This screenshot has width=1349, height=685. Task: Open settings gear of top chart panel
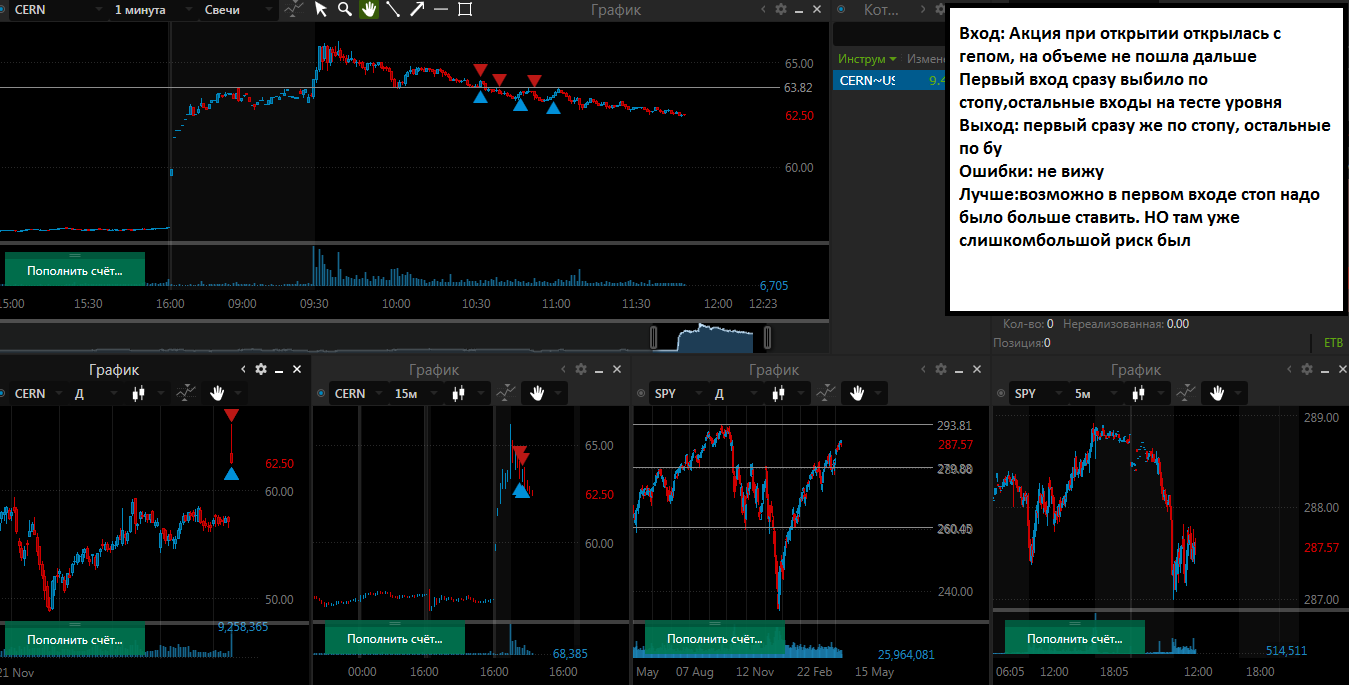(781, 10)
